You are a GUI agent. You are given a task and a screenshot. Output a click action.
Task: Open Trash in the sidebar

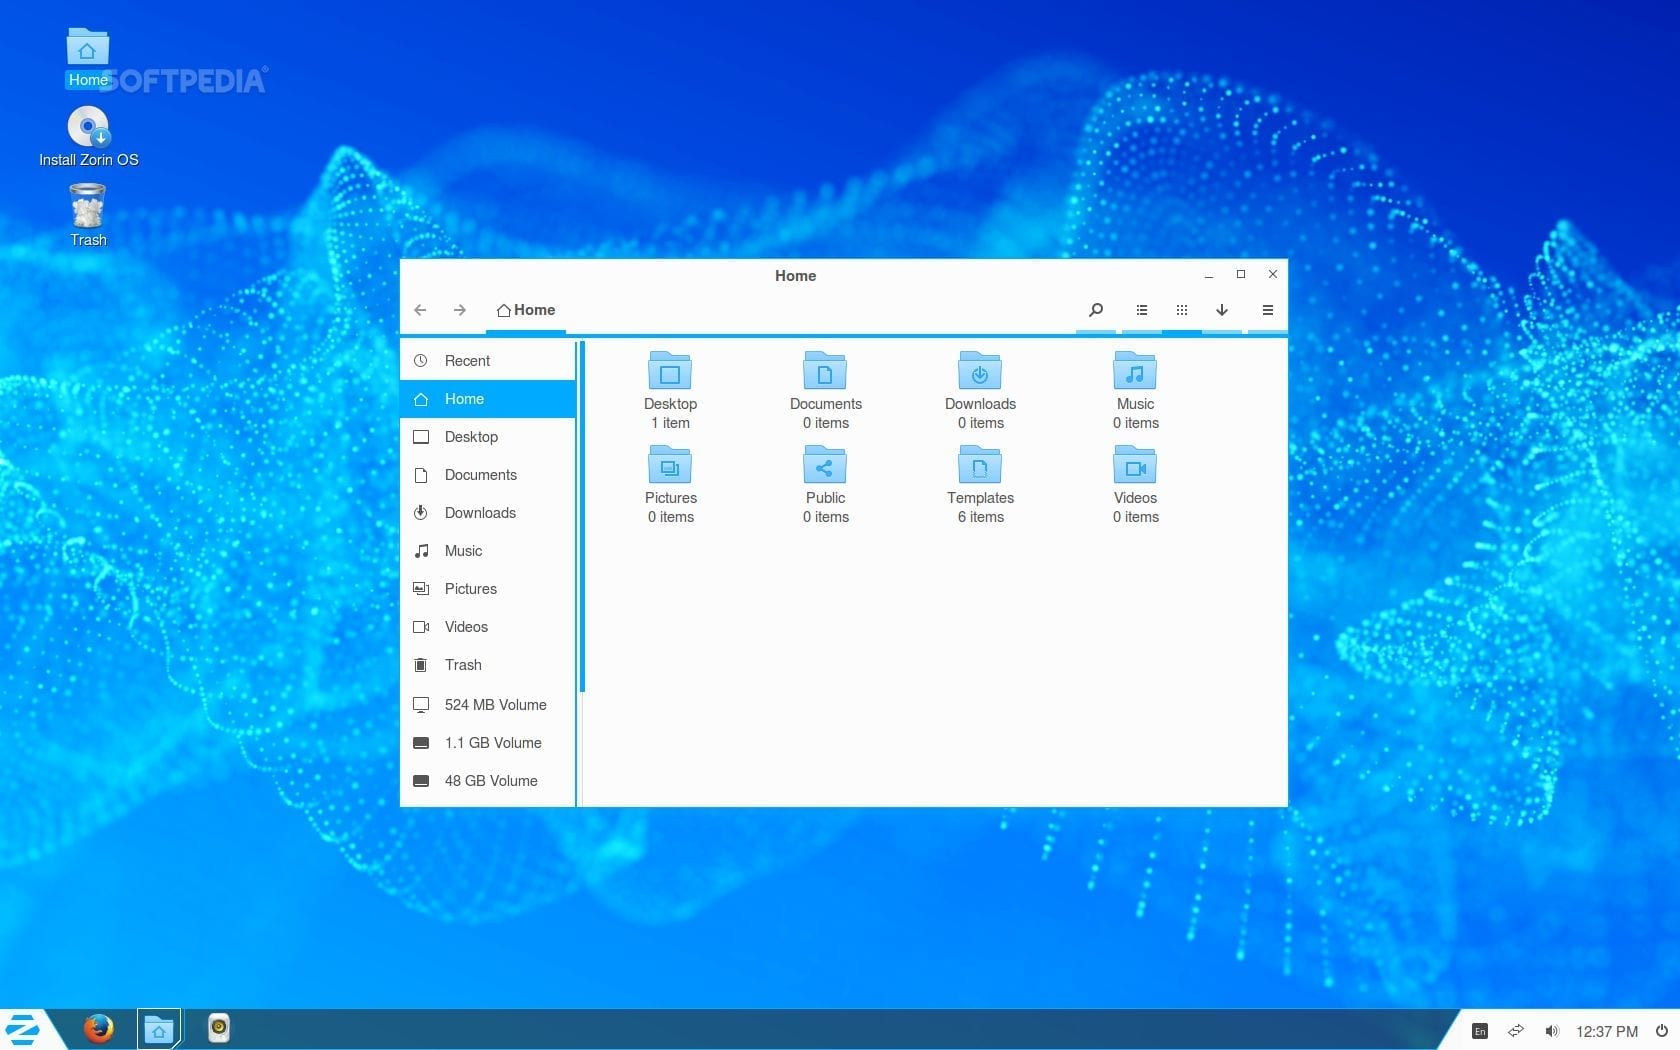tap(463, 665)
